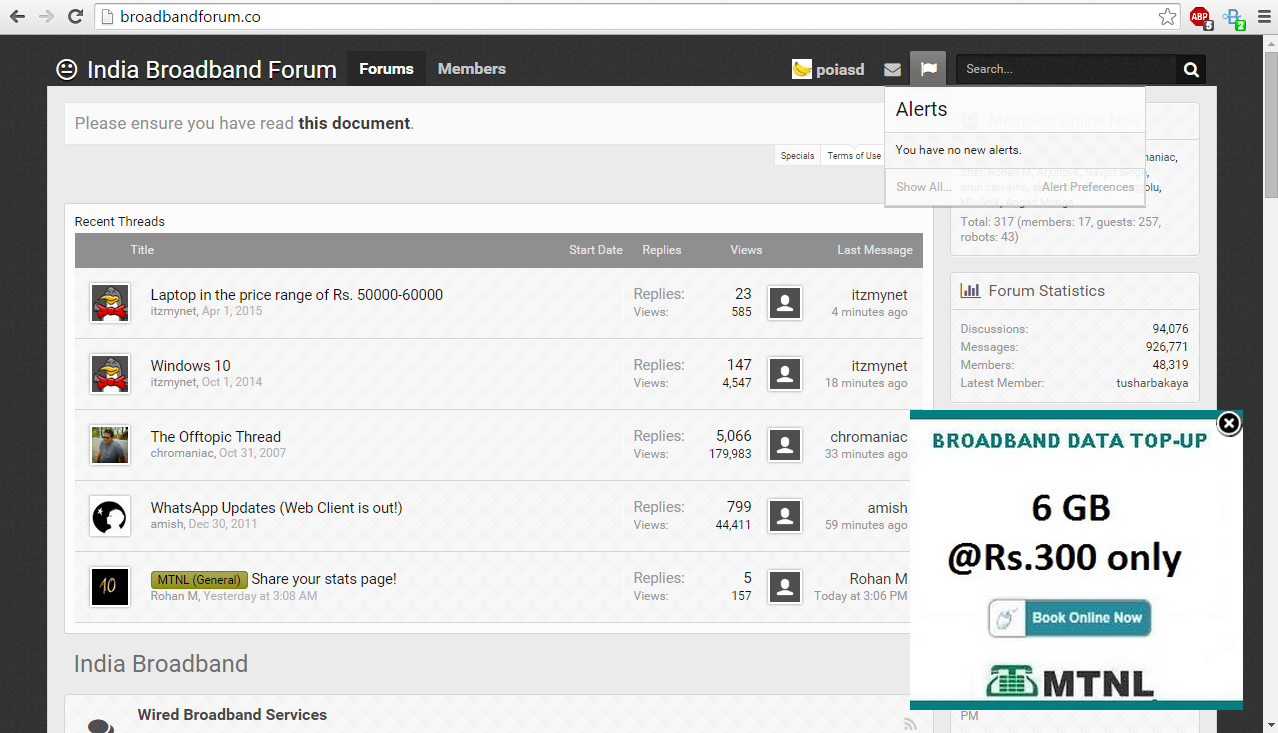This screenshot has width=1278, height=733.
Task: Open the Members tab
Action: click(x=471, y=69)
